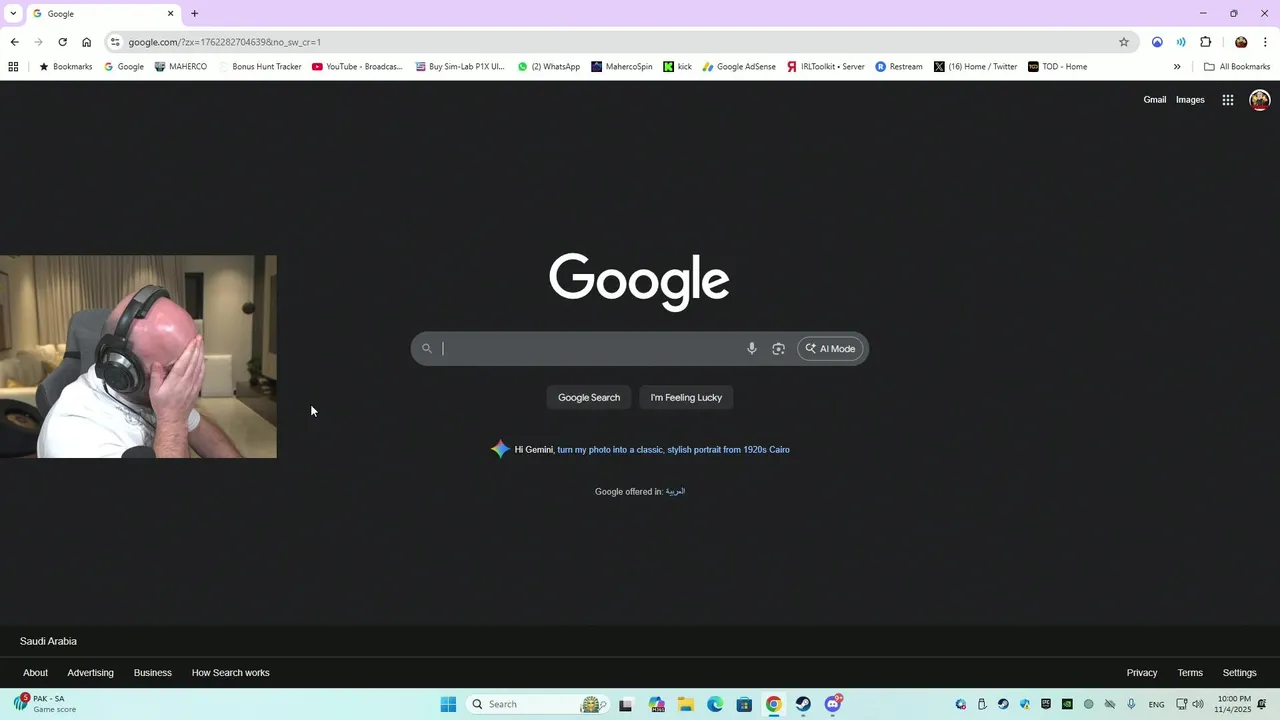Open Microsoft Store from the taskbar
Image resolution: width=1280 pixels, height=720 pixels.
coord(744,705)
